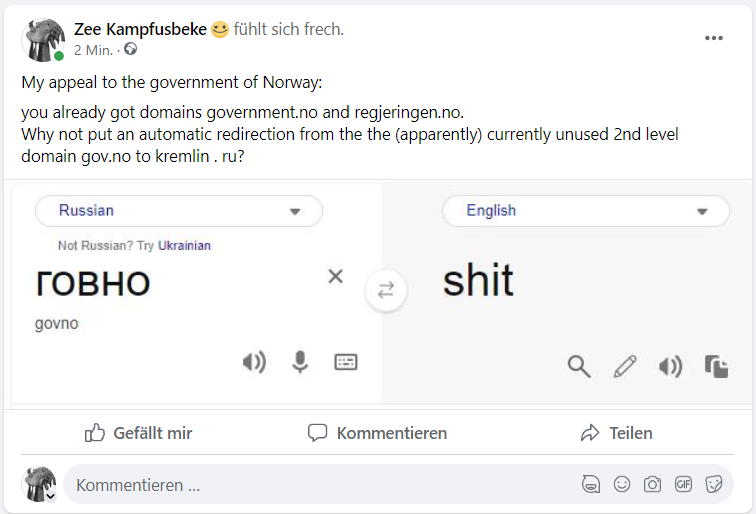Play English translation speaker icon
The width and height of the screenshot is (756, 514).
(670, 366)
